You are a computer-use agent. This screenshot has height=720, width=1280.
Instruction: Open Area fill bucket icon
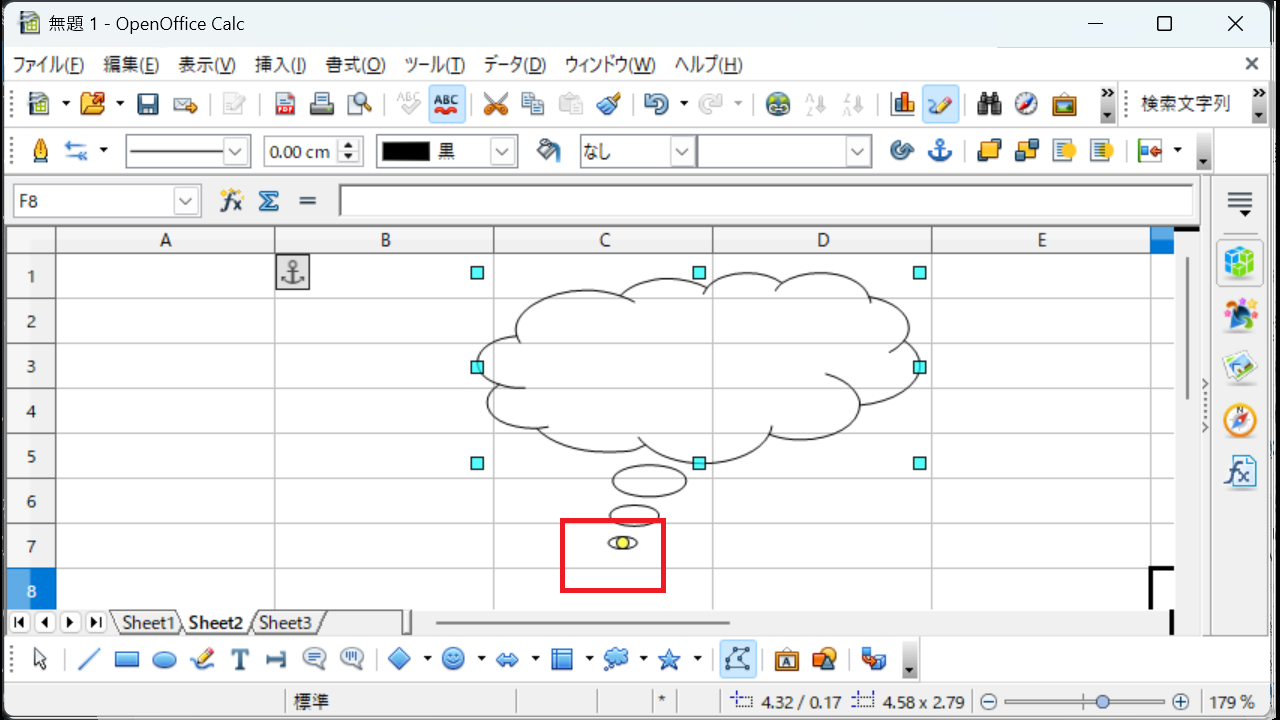pyautogui.click(x=548, y=151)
